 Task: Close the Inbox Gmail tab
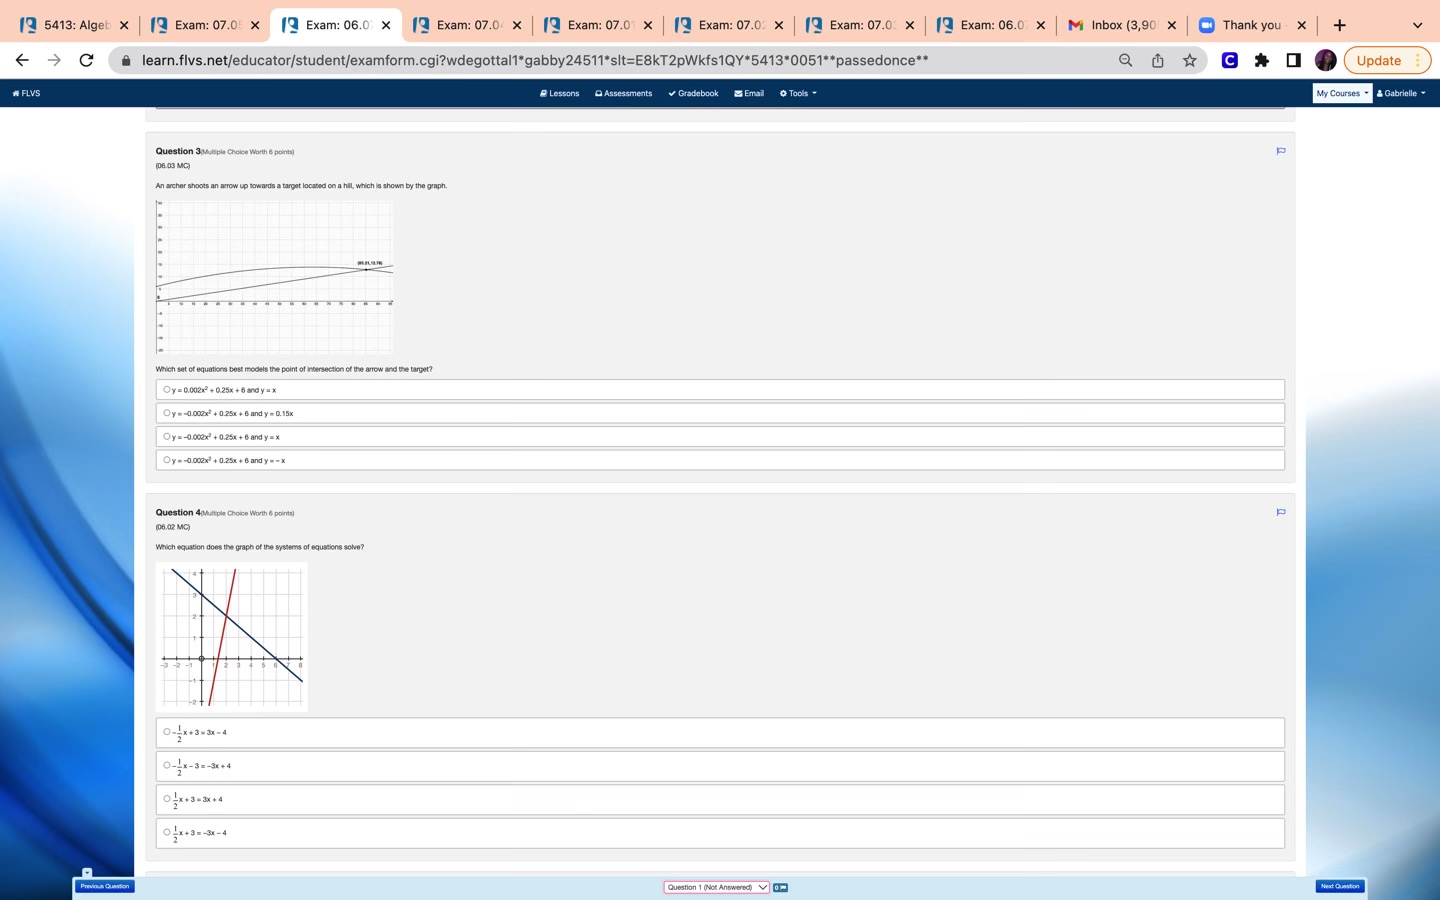(x=1171, y=25)
